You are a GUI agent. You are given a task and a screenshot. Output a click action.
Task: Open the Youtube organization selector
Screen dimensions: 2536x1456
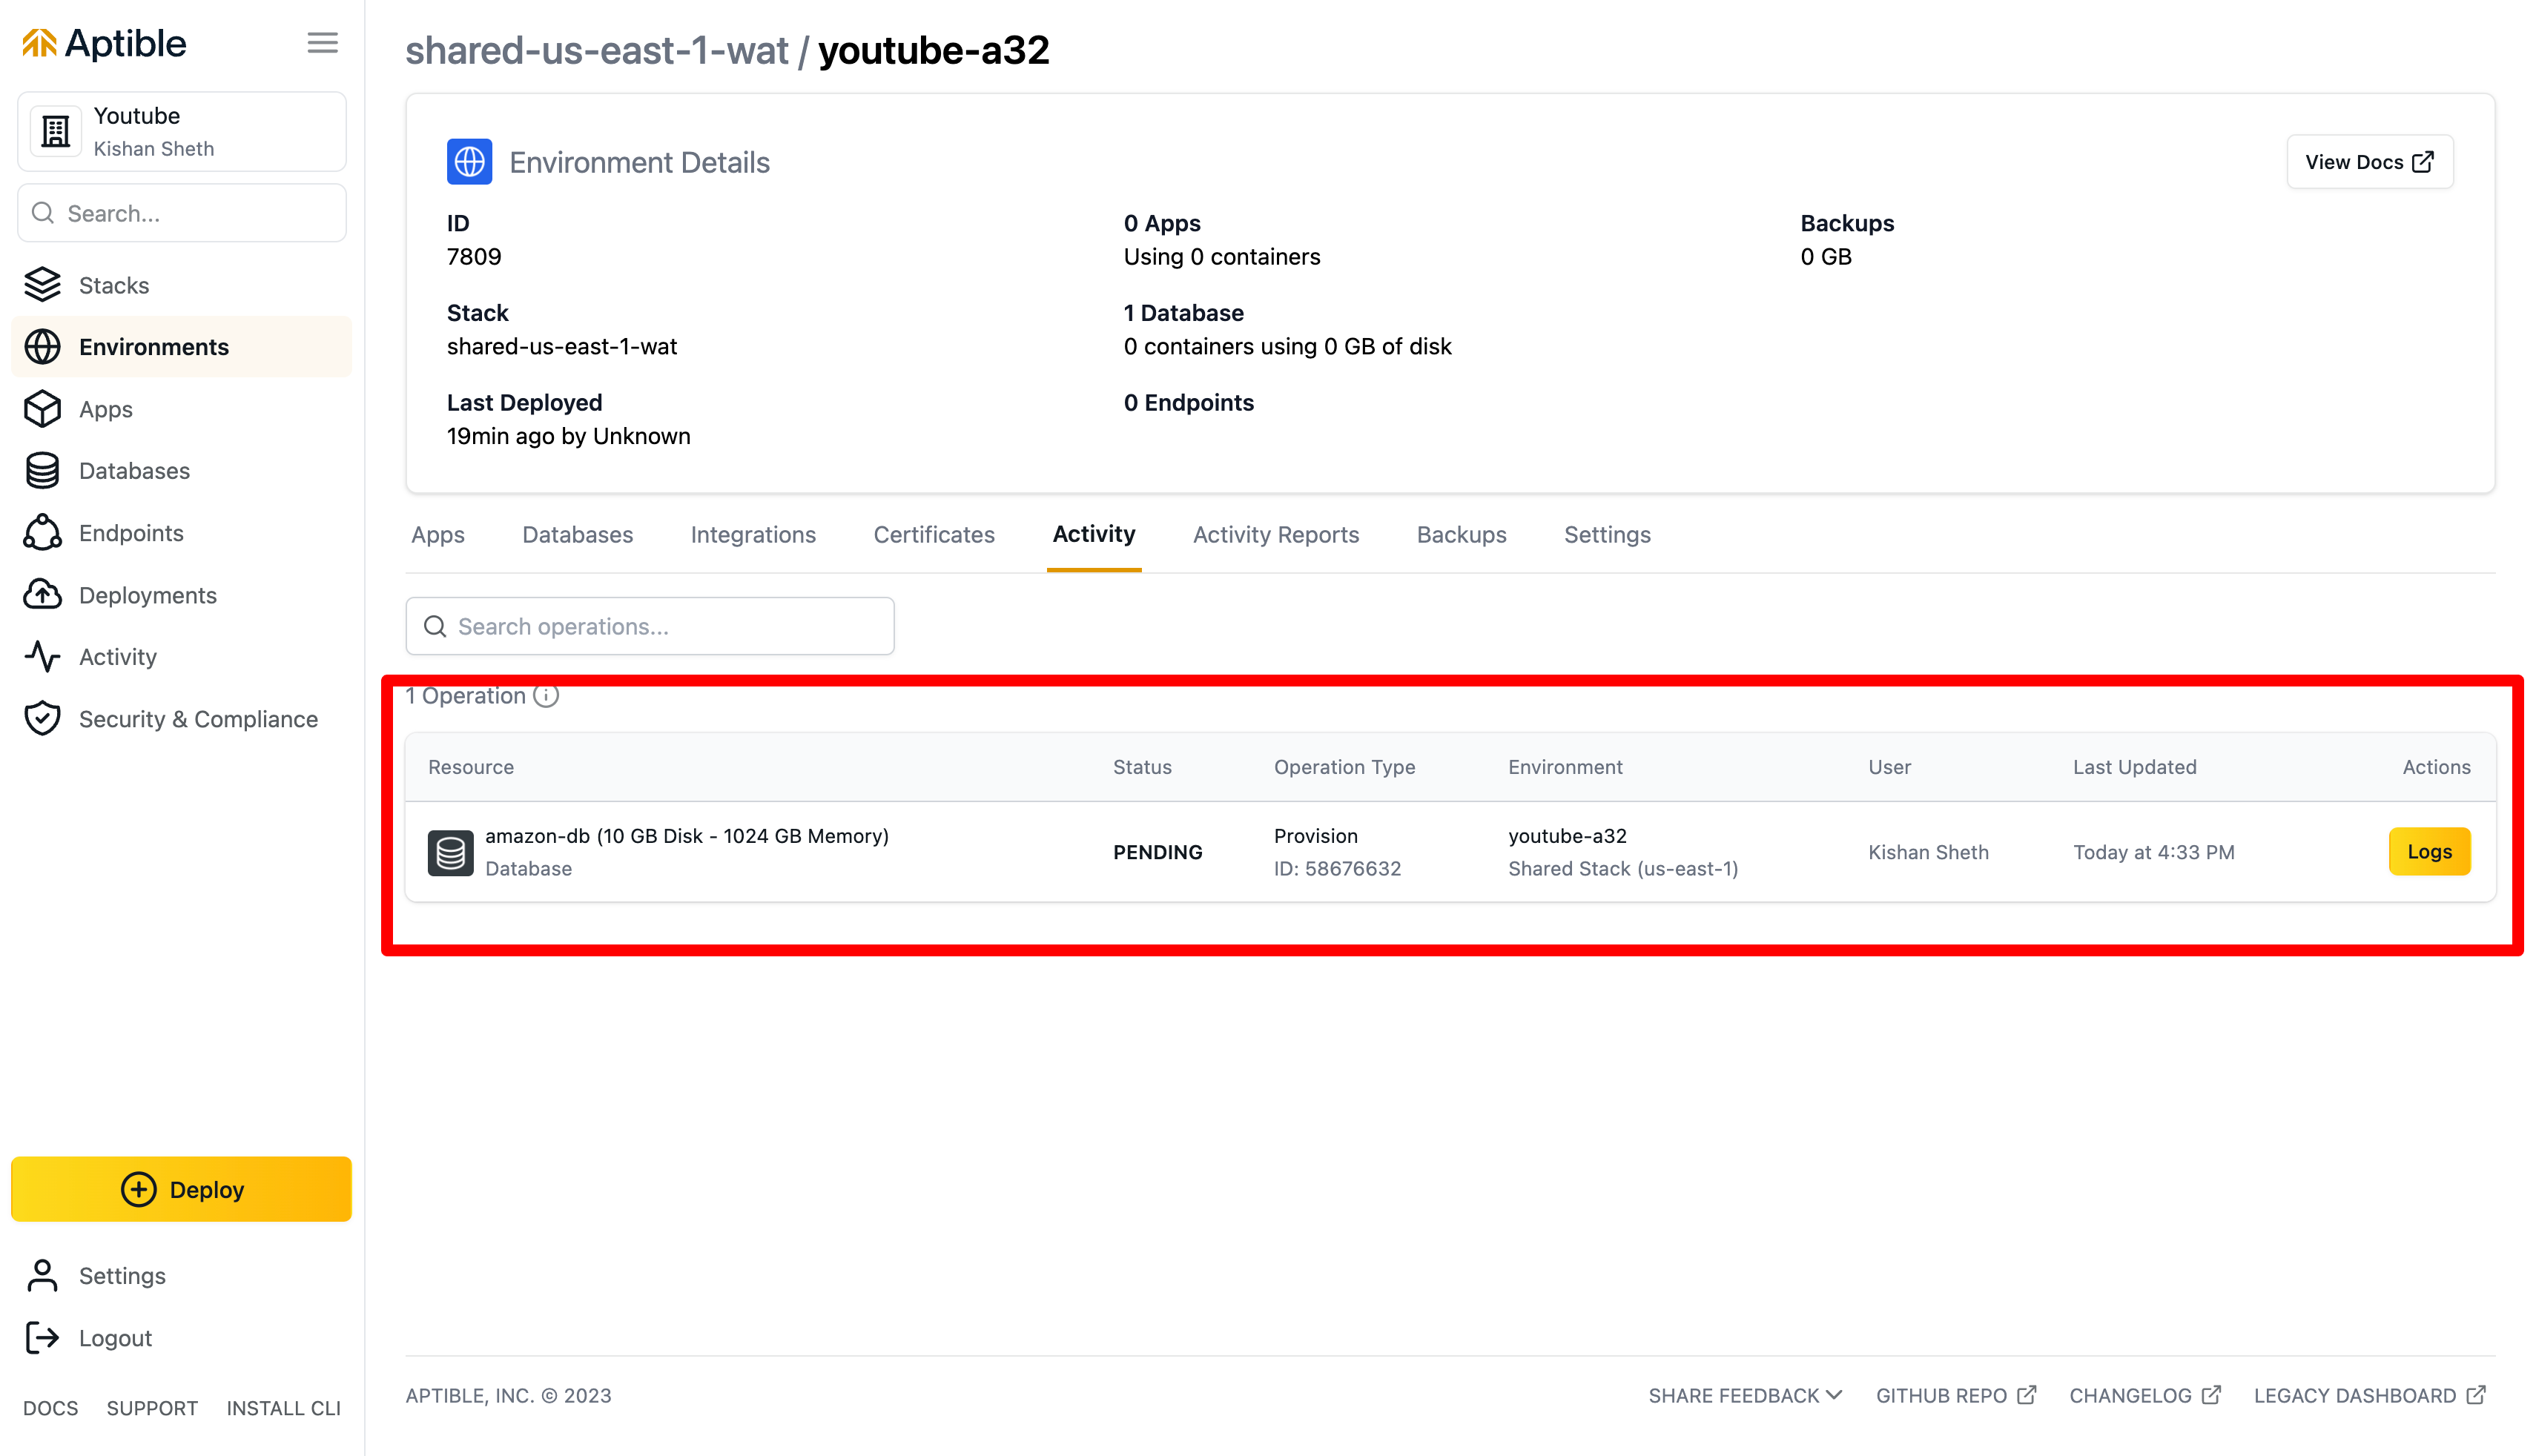181,130
